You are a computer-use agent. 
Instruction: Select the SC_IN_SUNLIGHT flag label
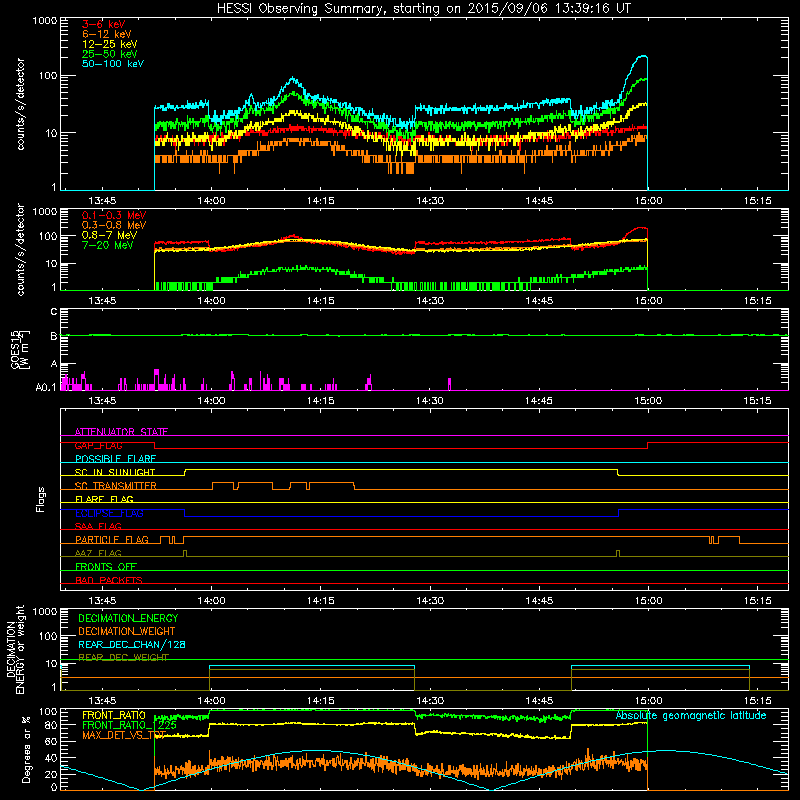tap(115, 472)
